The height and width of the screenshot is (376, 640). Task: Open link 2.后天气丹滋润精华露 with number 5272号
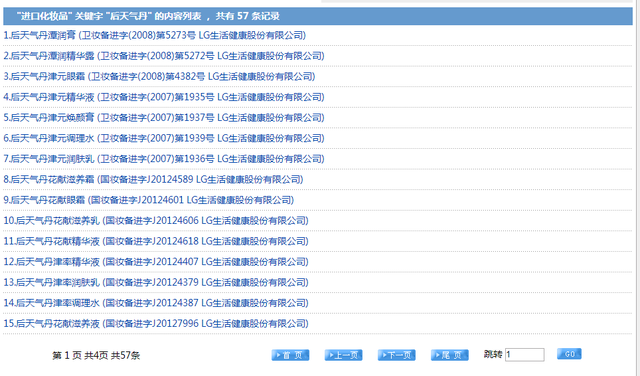164,56
